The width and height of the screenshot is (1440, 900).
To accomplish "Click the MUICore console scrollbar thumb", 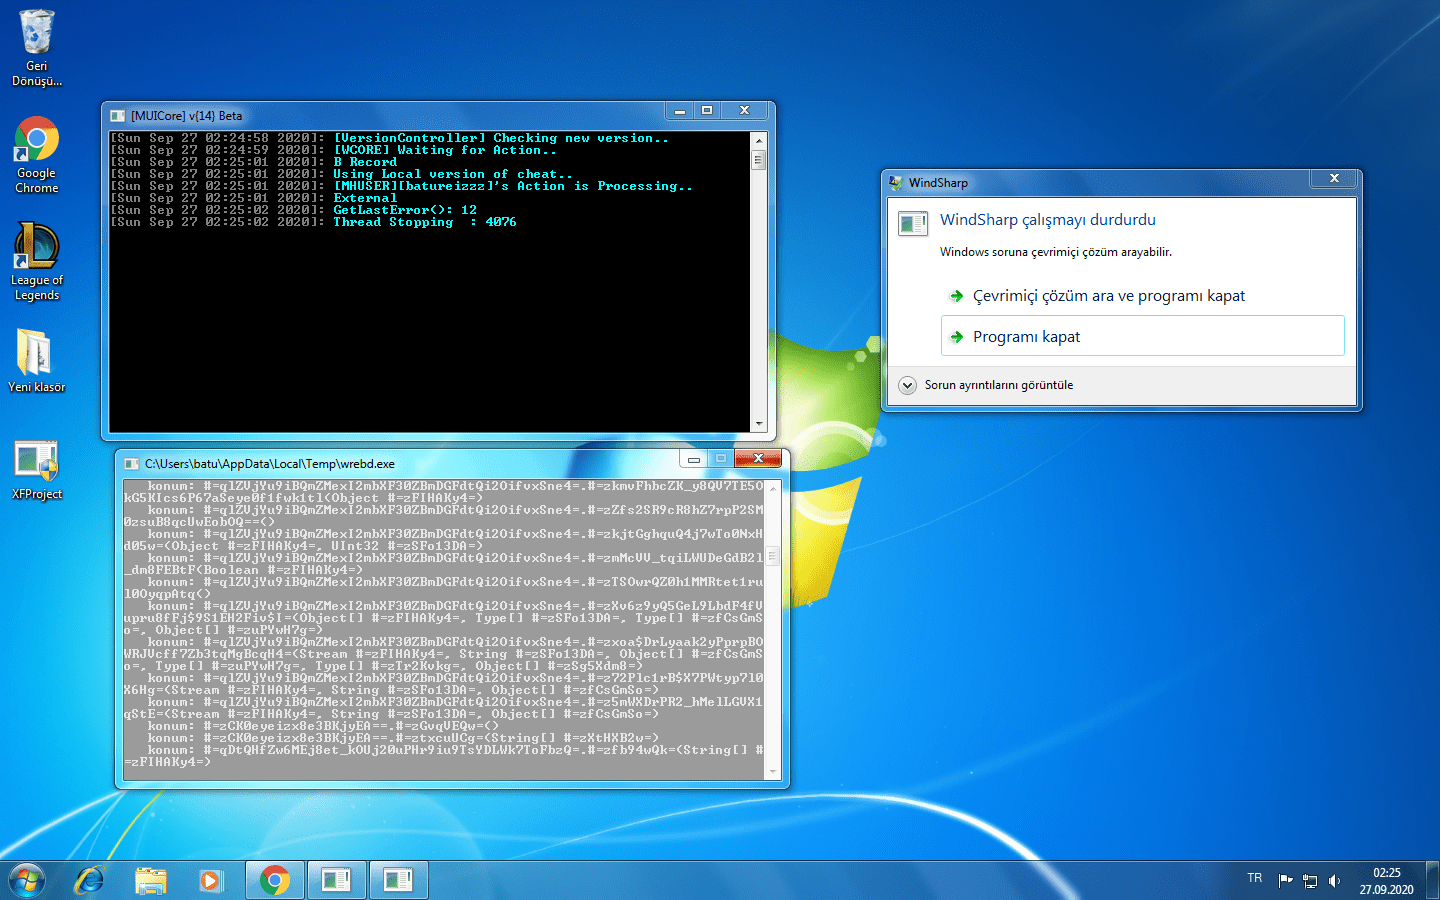I will click(x=759, y=159).
